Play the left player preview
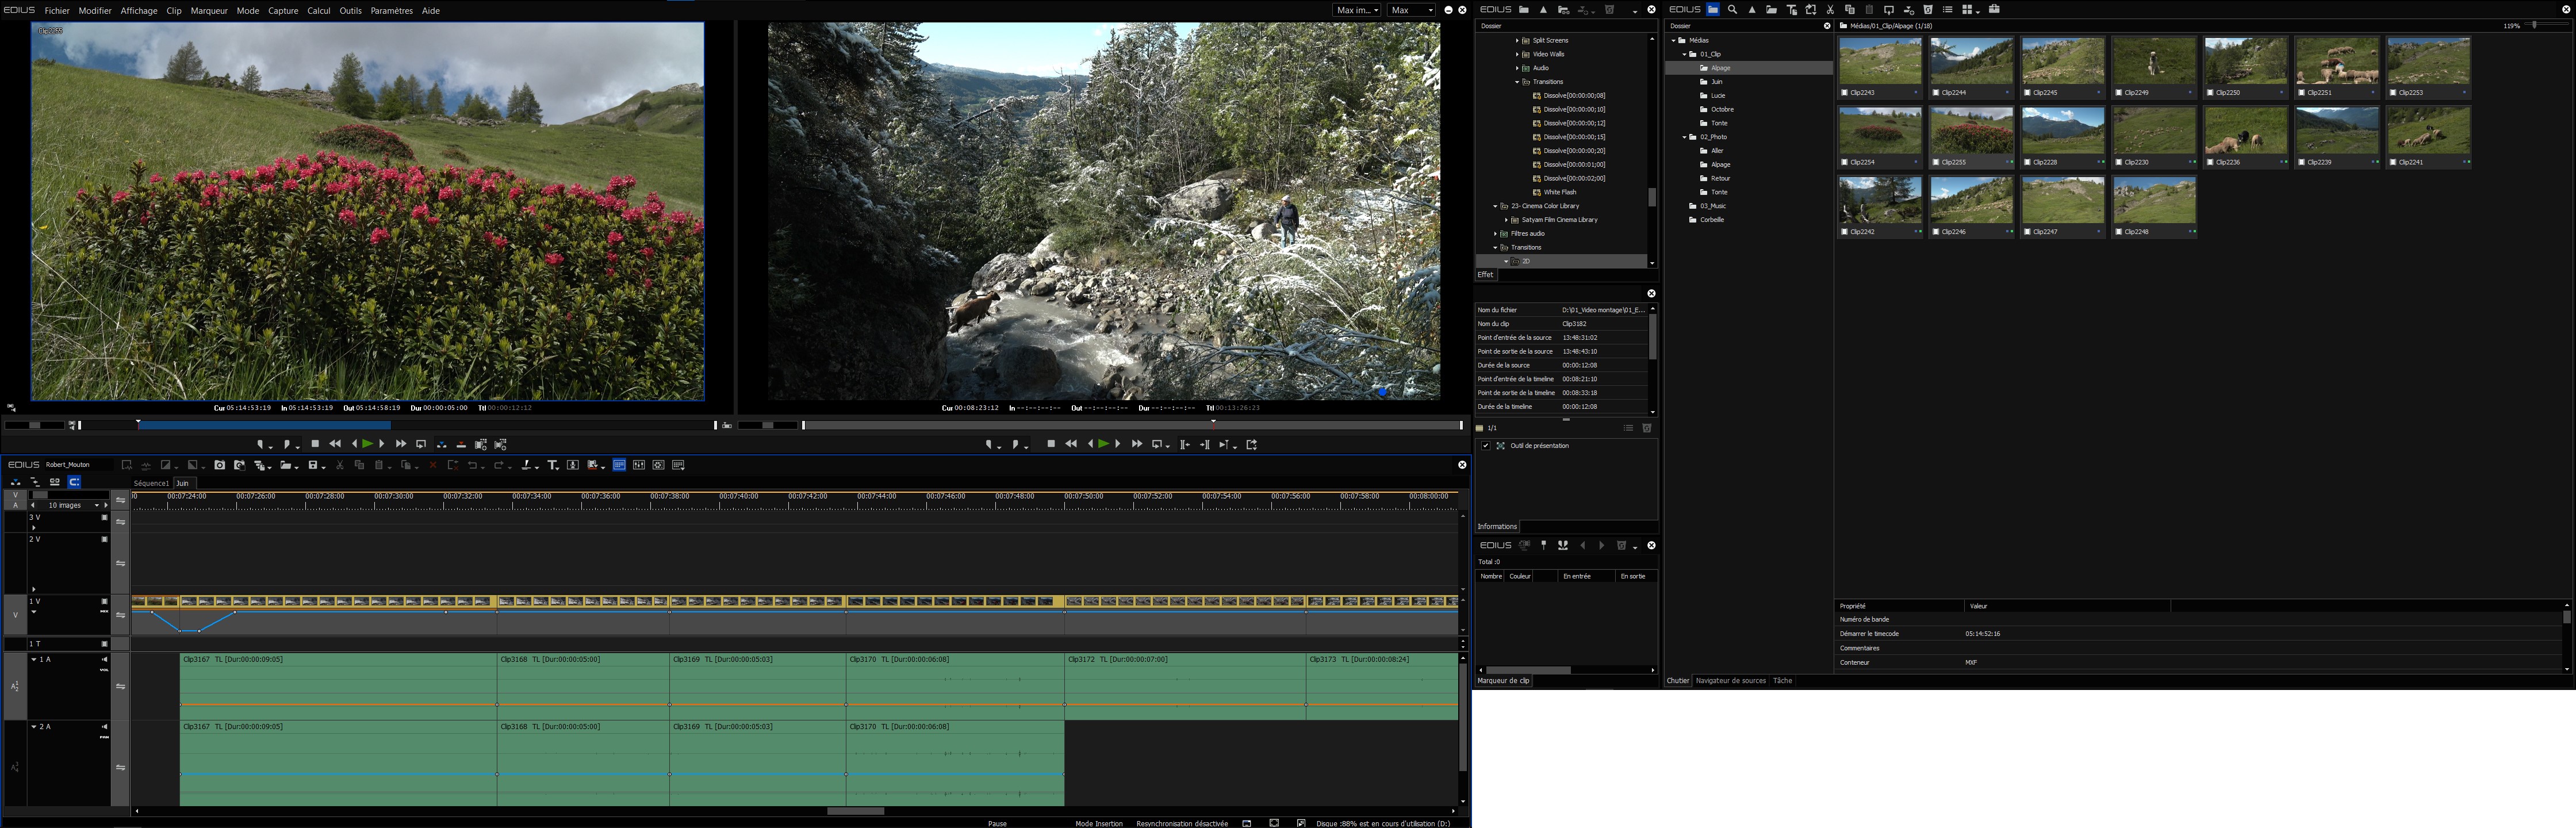Image resolution: width=2576 pixels, height=828 pixels. click(368, 444)
